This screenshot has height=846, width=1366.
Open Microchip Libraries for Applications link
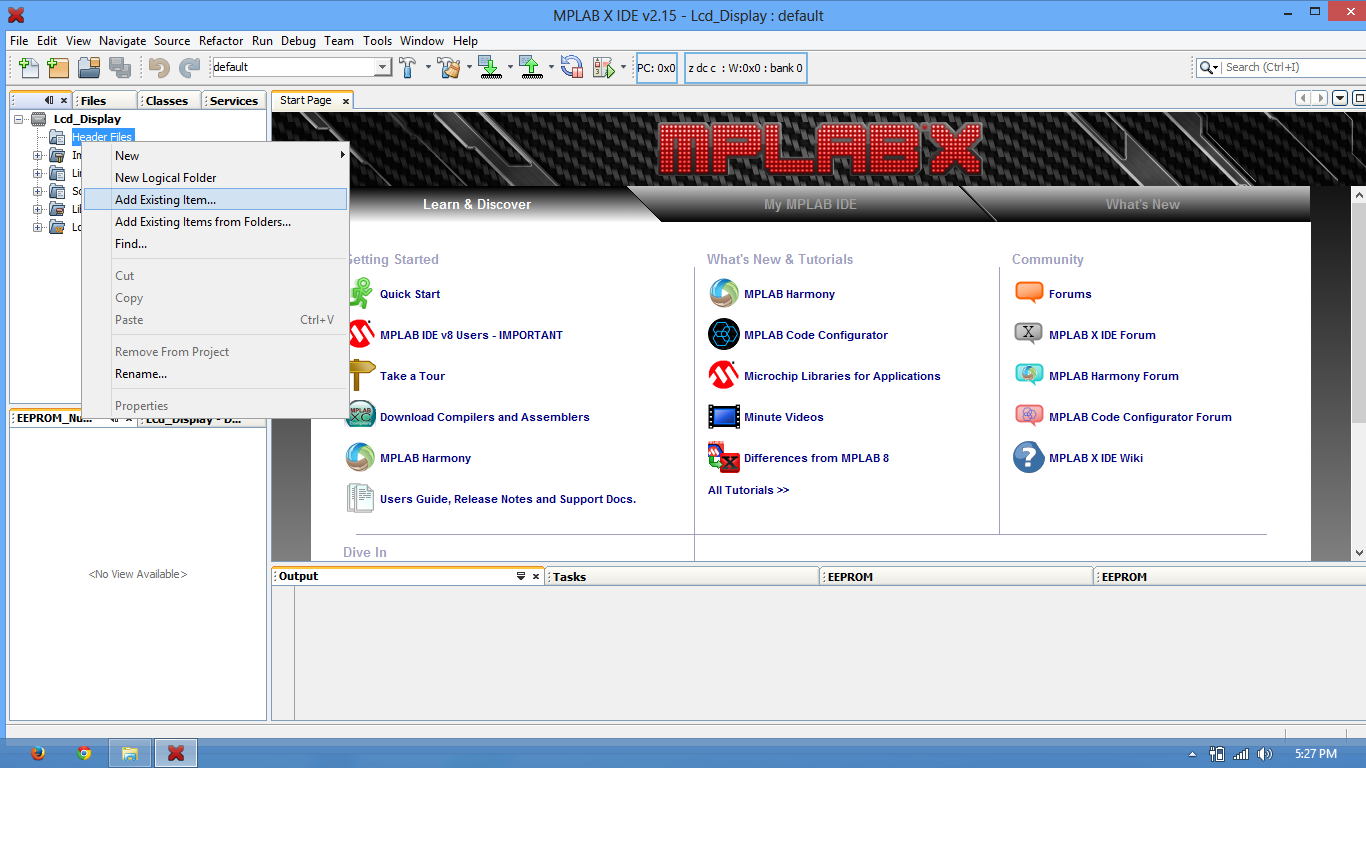[842, 376]
